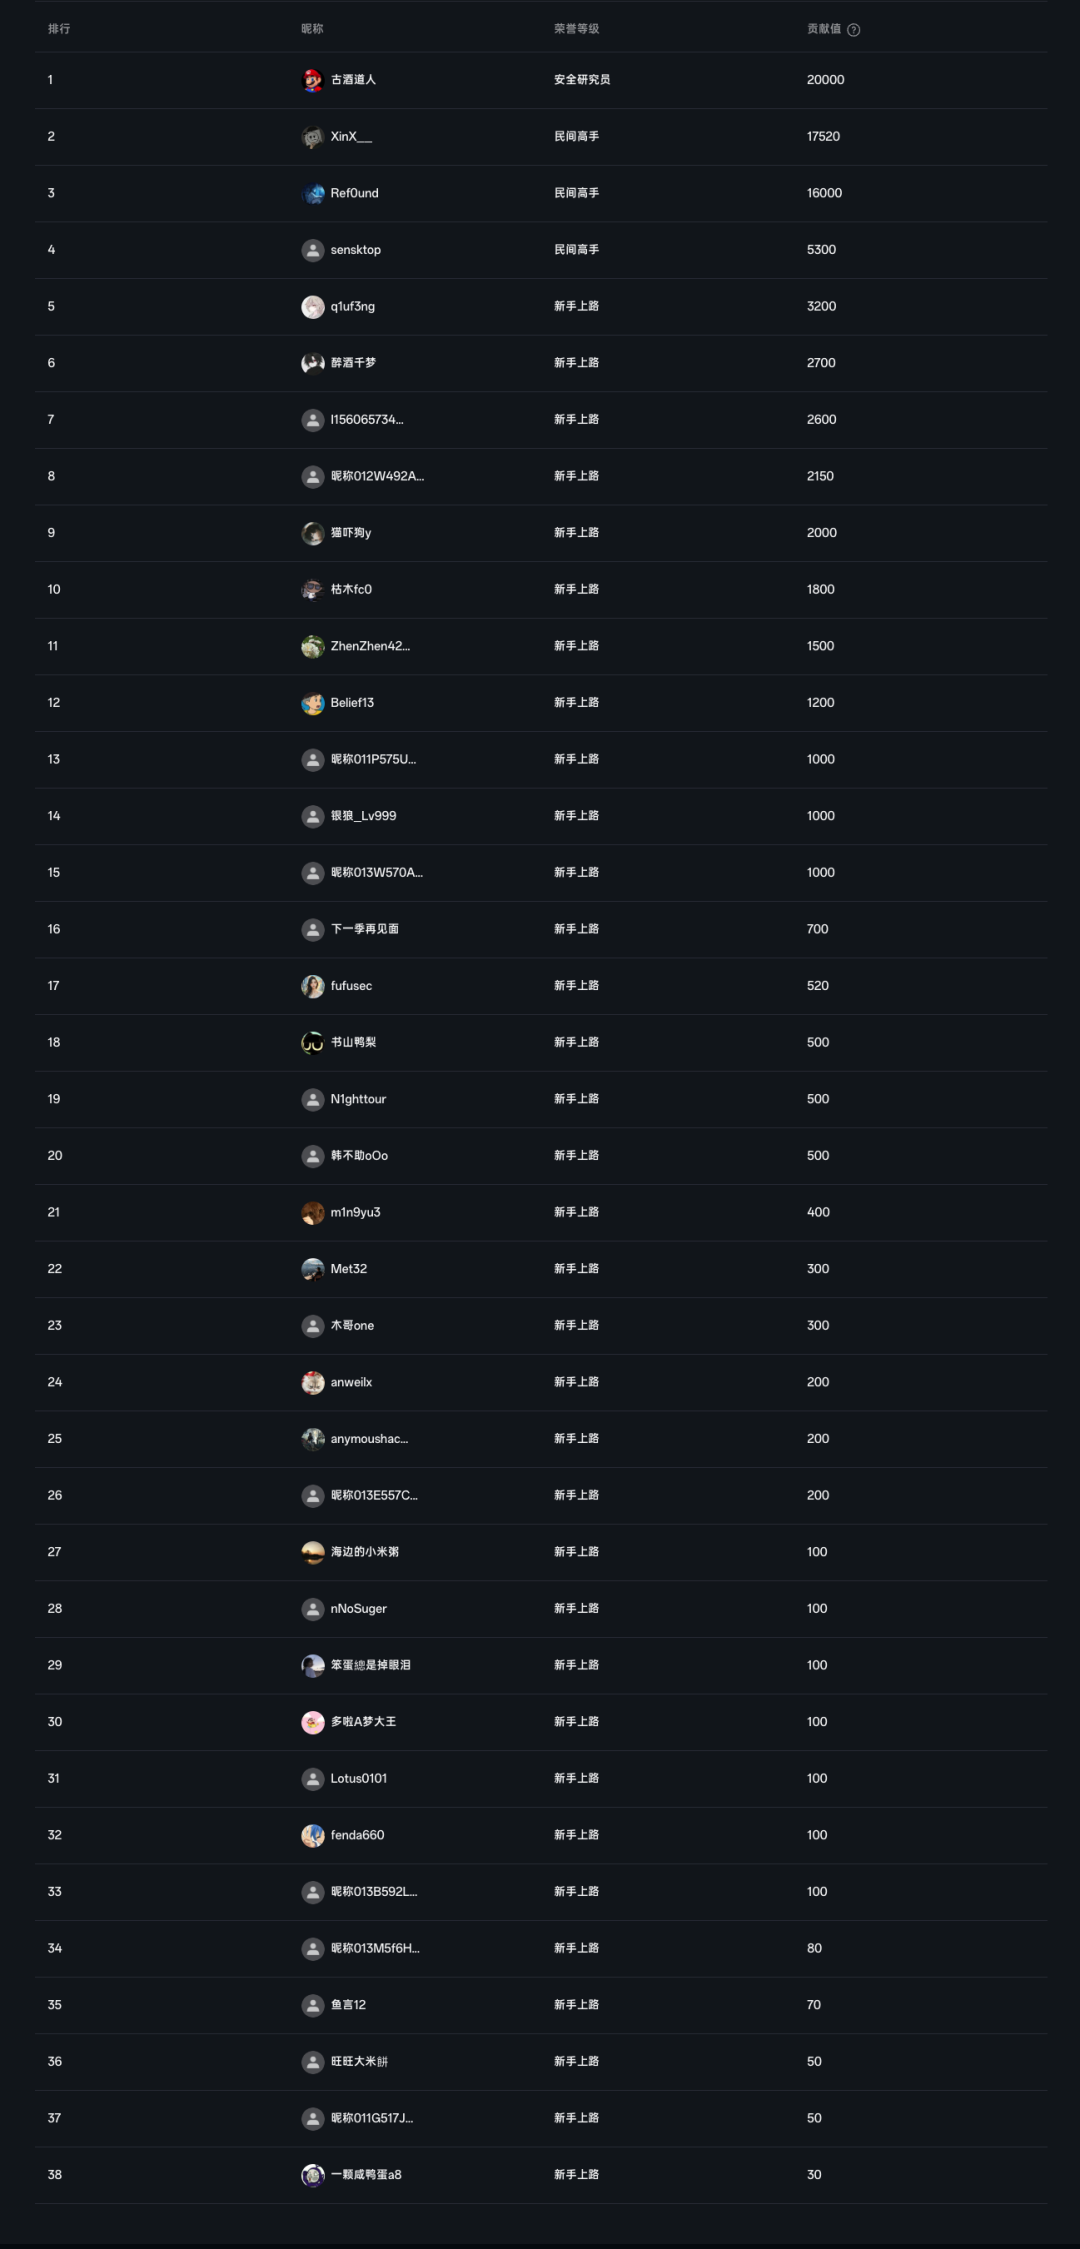Click the nickname nNoSuger
The height and width of the screenshot is (2249, 1080).
[x=359, y=1609]
